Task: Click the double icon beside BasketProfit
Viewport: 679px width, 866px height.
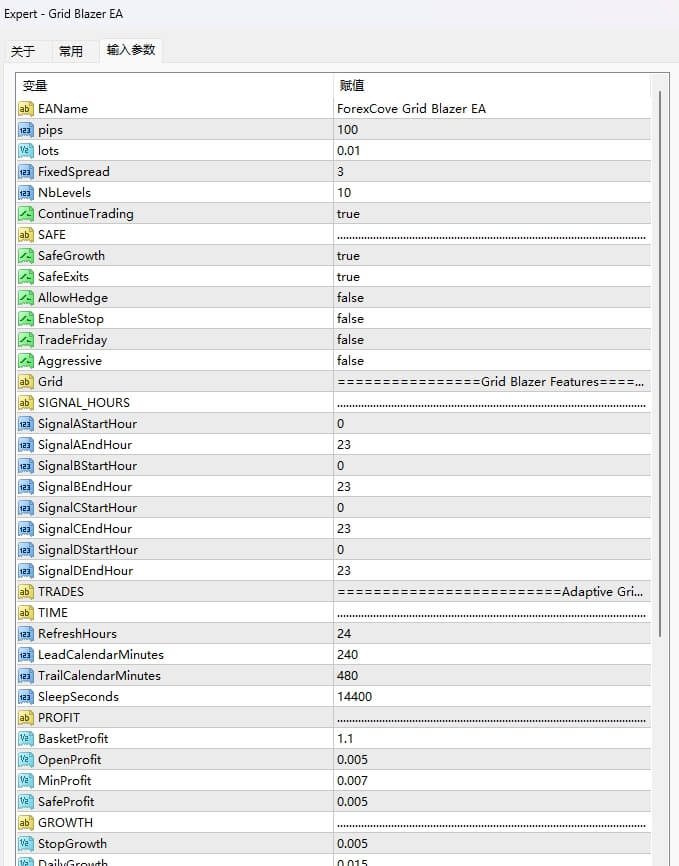Action: point(26,739)
